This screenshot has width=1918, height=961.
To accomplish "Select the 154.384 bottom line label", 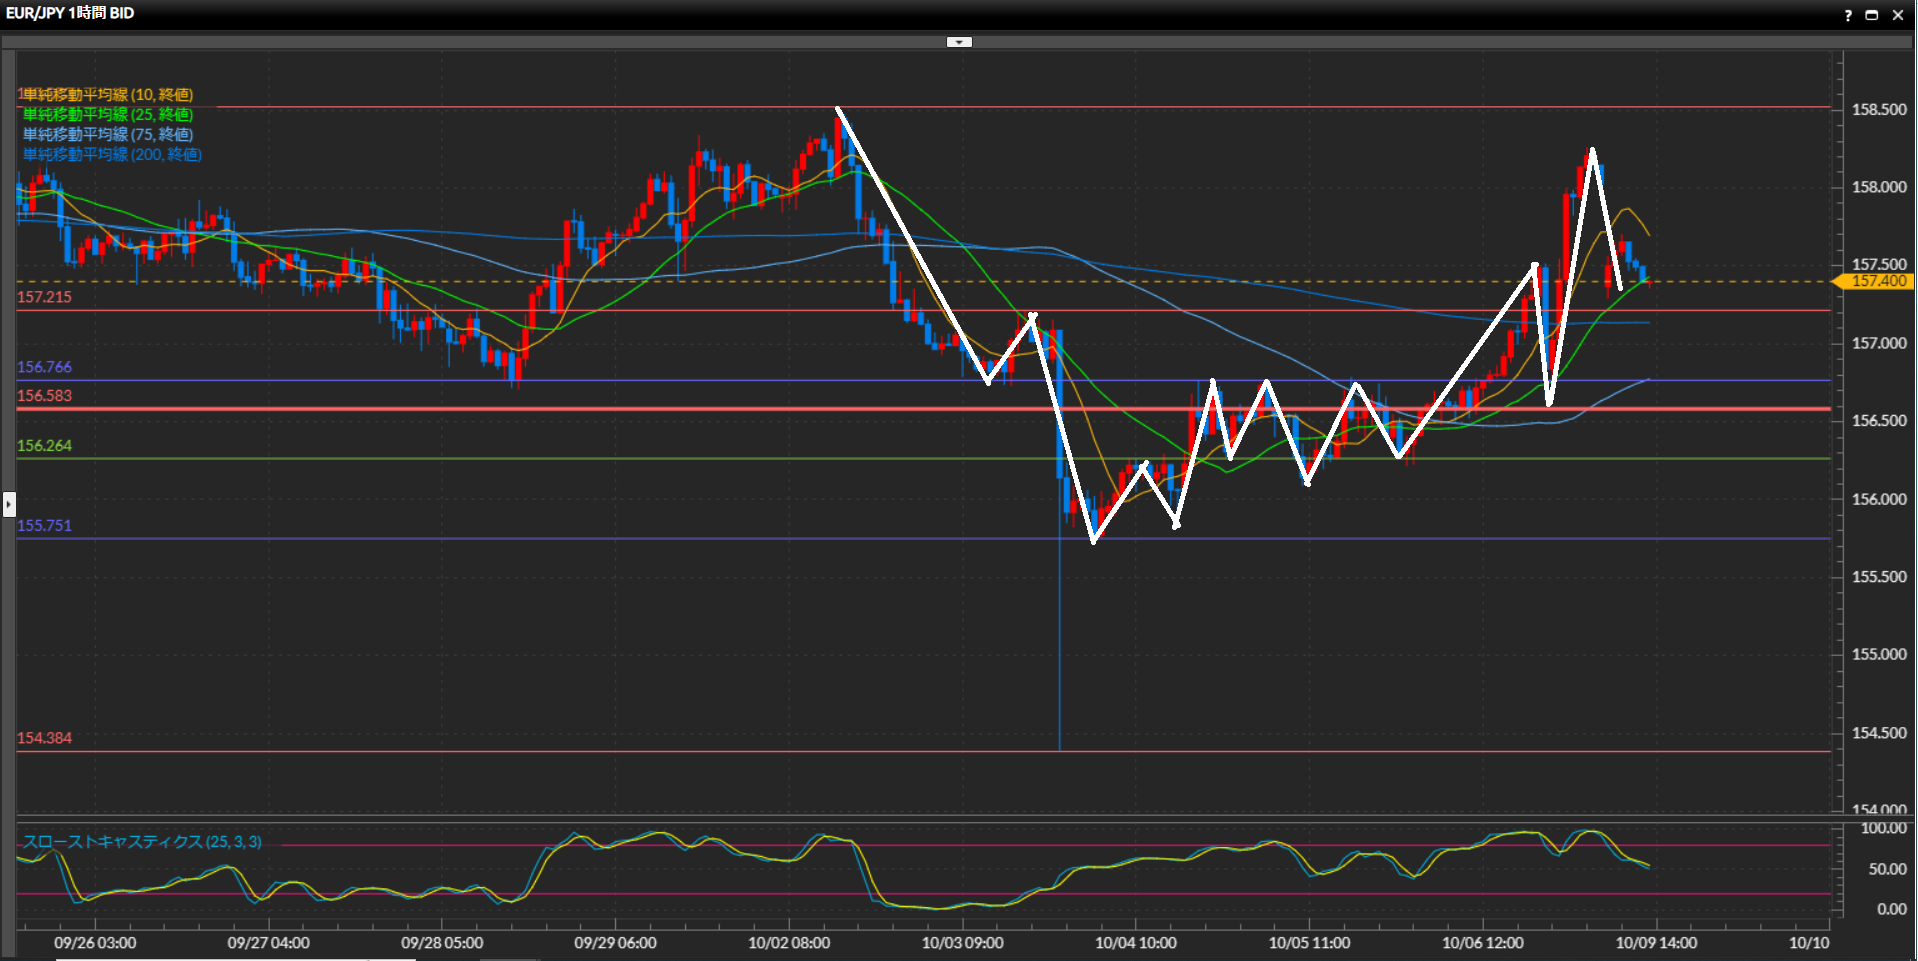I will (45, 738).
